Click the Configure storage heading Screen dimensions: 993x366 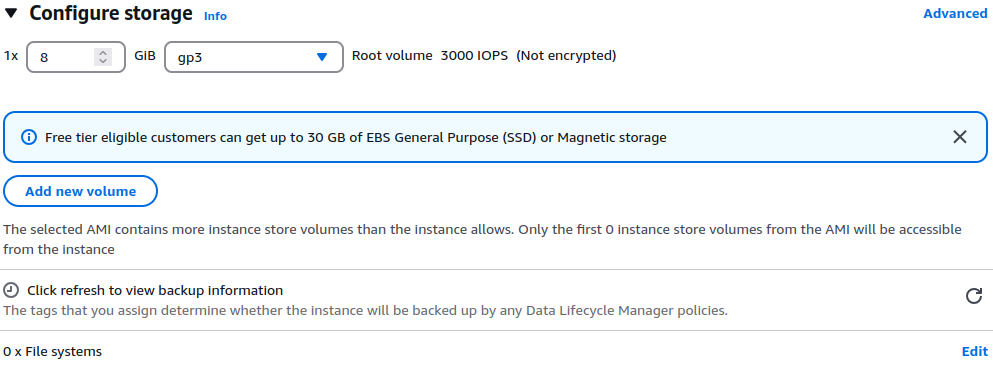[111, 13]
